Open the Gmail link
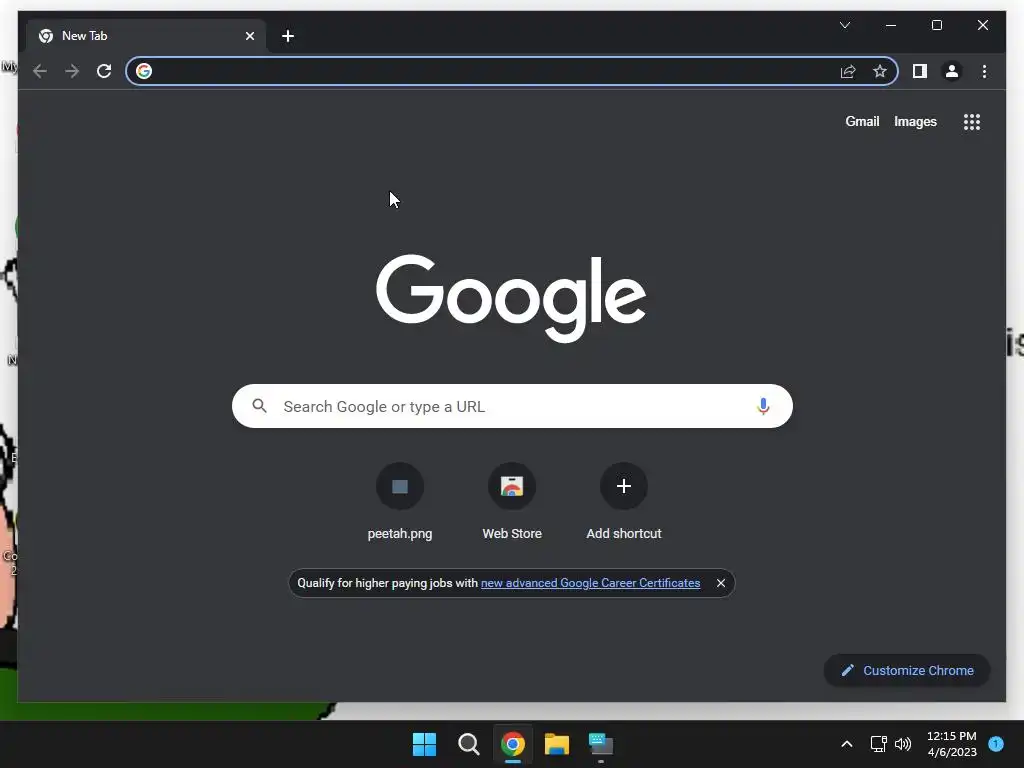The height and width of the screenshot is (768, 1024). (862, 121)
